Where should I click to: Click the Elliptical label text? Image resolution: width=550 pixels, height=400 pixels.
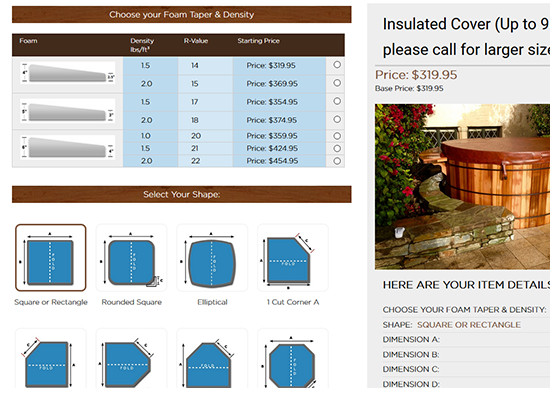click(x=212, y=302)
